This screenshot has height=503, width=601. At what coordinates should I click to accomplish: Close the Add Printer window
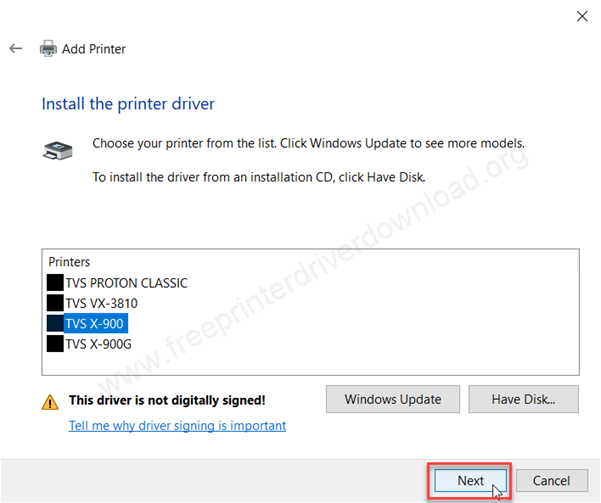pyautogui.click(x=581, y=15)
